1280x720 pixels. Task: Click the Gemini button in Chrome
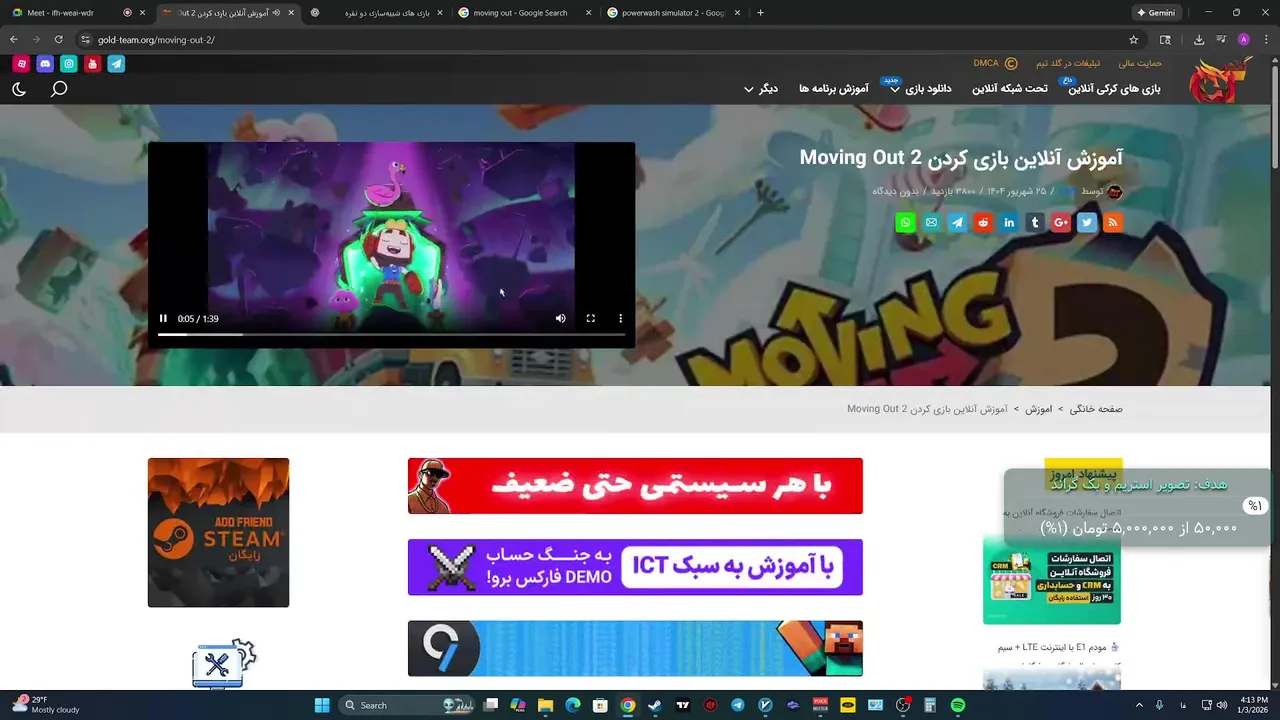pyautogui.click(x=1155, y=13)
